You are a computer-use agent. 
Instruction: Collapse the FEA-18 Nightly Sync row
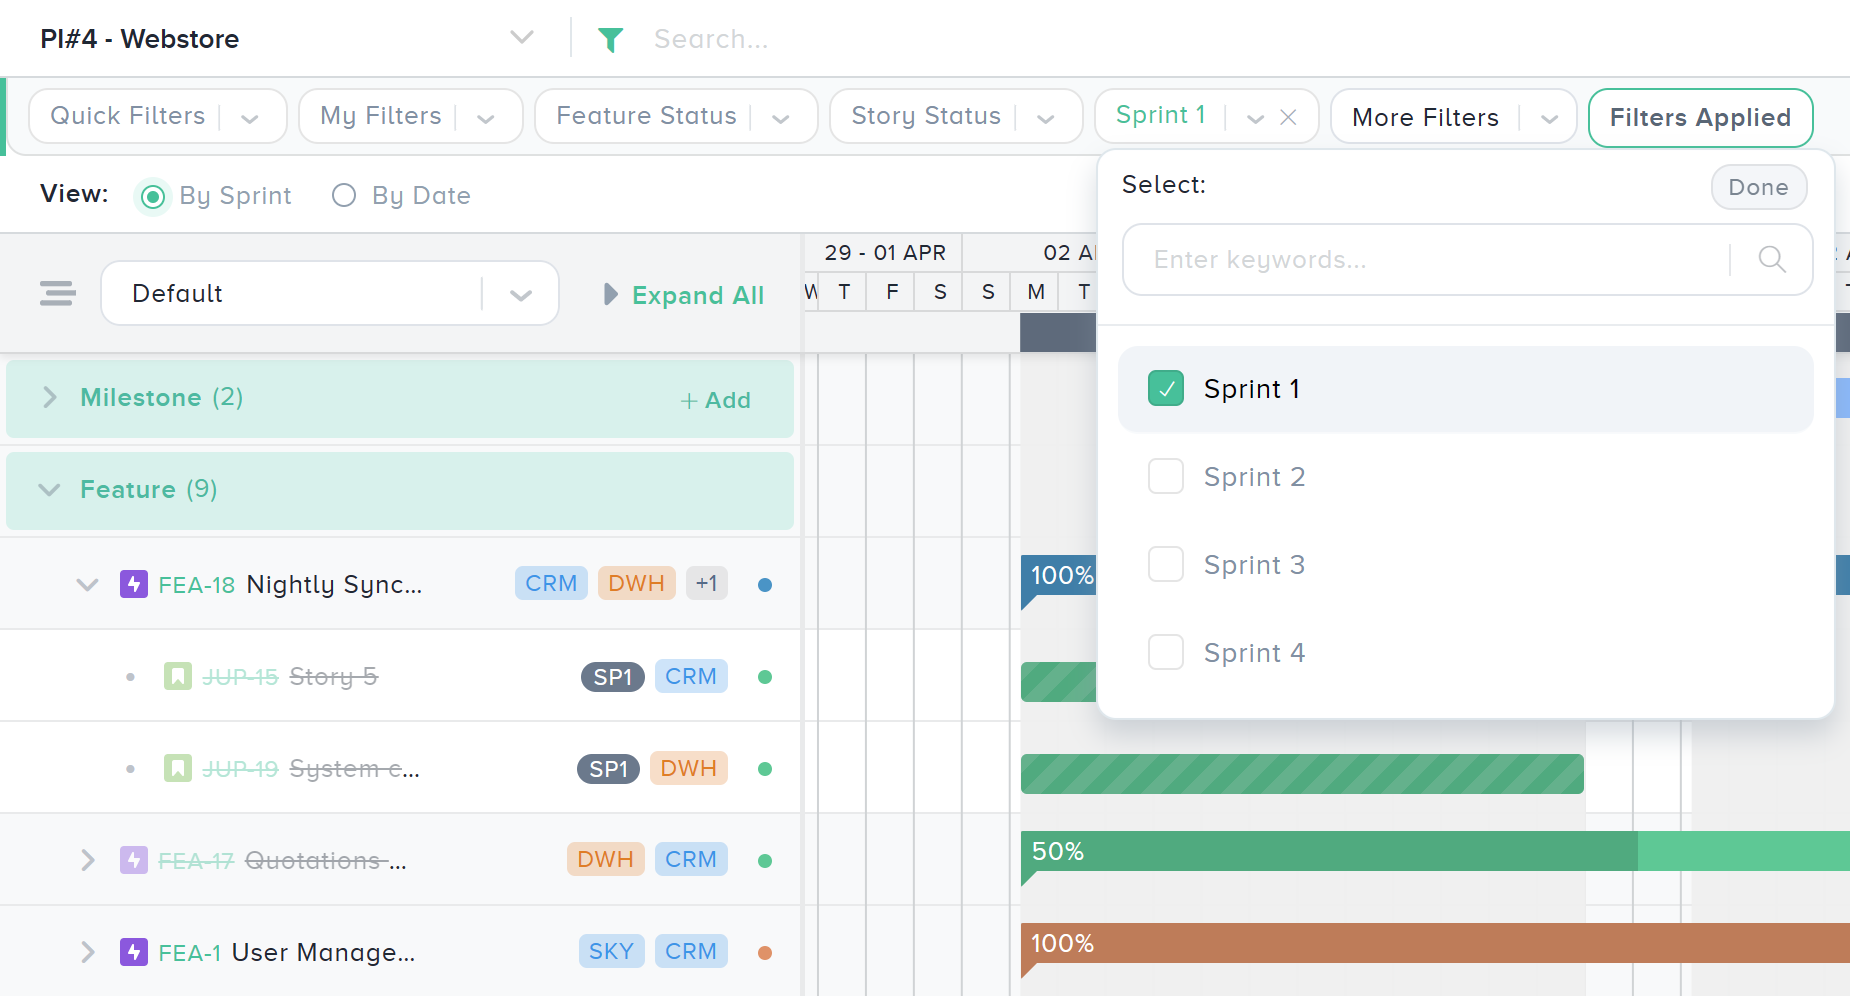(x=88, y=584)
